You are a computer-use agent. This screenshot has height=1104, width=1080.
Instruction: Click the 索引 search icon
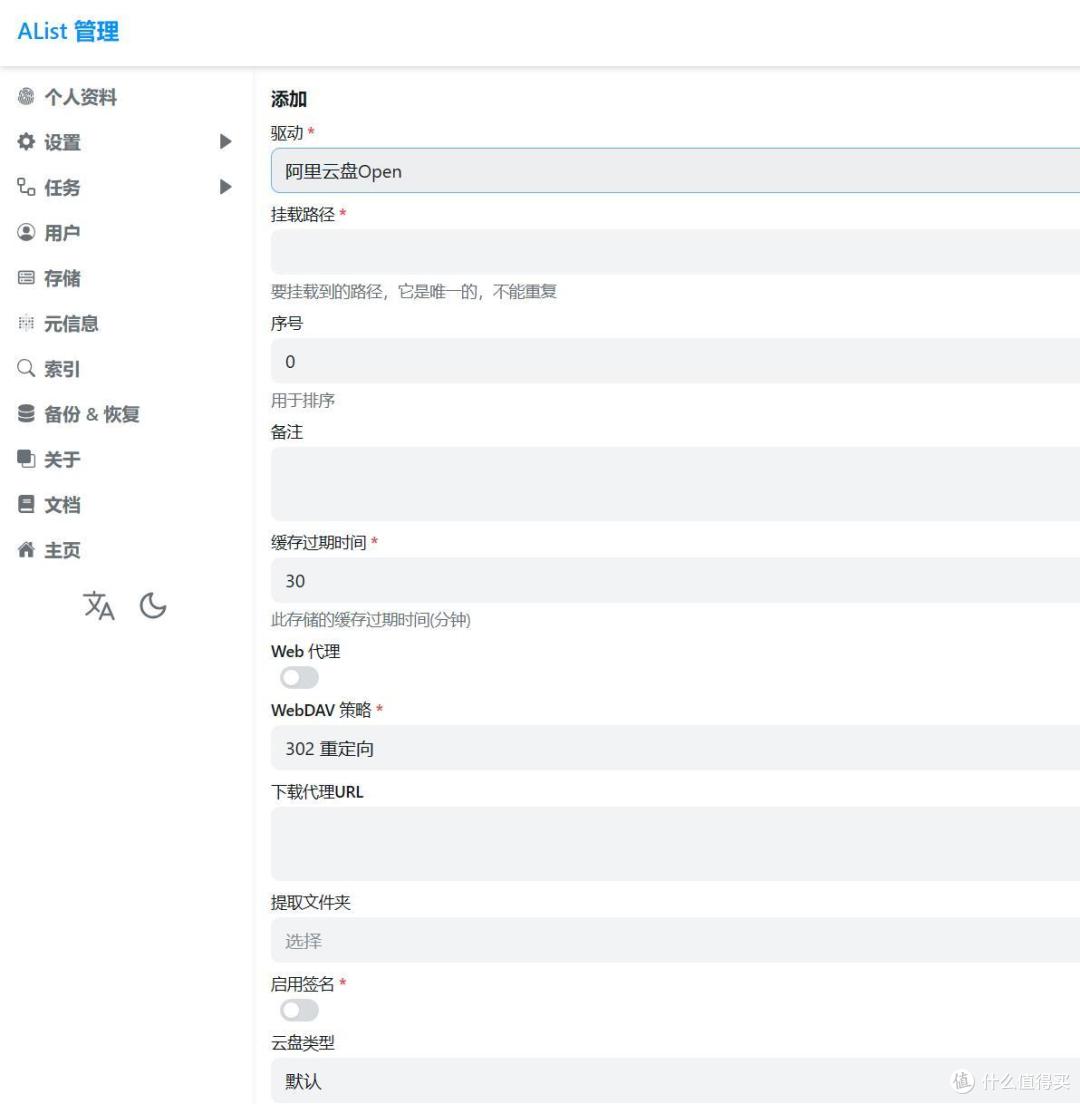tap(26, 368)
